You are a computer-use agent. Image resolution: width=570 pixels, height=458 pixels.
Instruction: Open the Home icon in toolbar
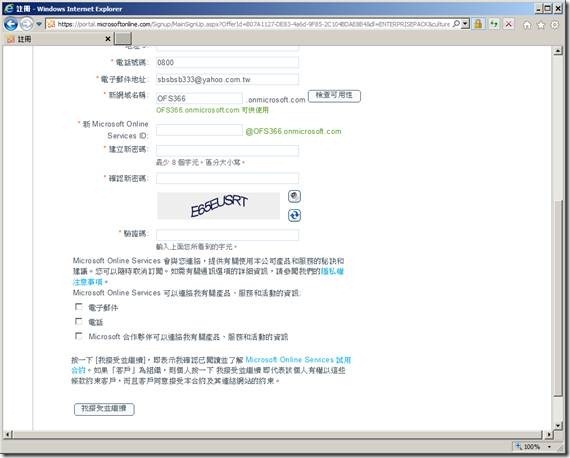[527, 25]
